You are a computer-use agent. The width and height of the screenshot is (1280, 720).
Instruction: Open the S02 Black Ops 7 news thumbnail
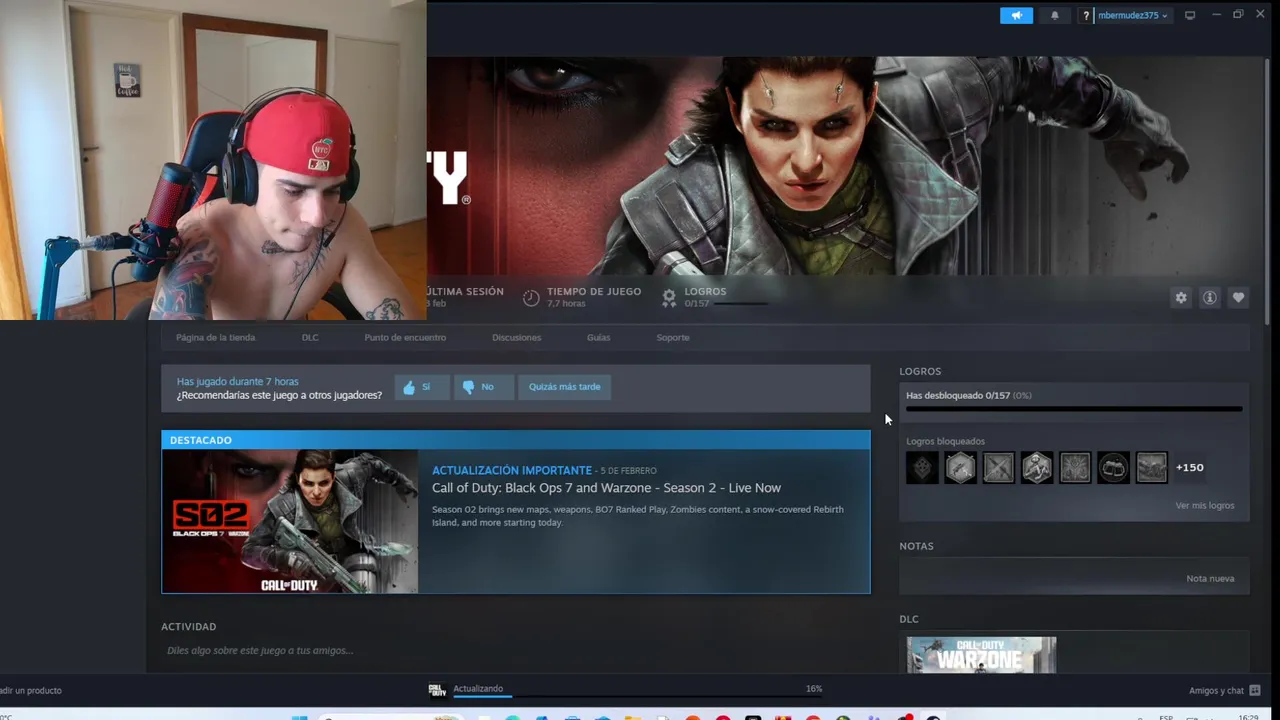290,521
